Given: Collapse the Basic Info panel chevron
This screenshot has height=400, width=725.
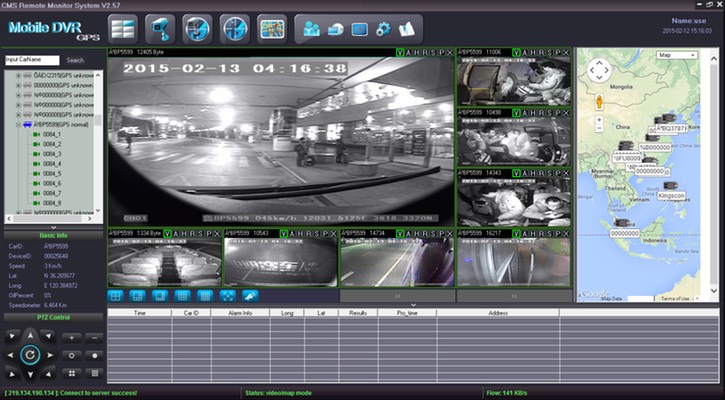Looking at the screenshot, I should 52,227.
